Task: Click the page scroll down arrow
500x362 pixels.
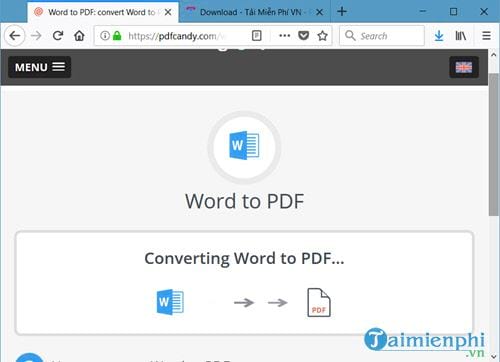Action: click(x=494, y=357)
